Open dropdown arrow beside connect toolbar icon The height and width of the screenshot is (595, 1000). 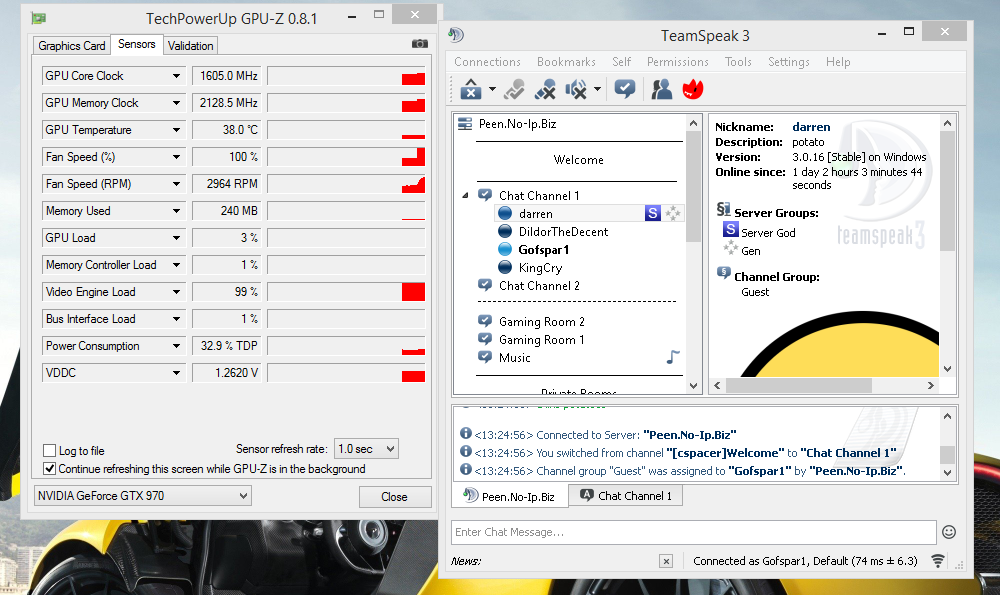(492, 89)
